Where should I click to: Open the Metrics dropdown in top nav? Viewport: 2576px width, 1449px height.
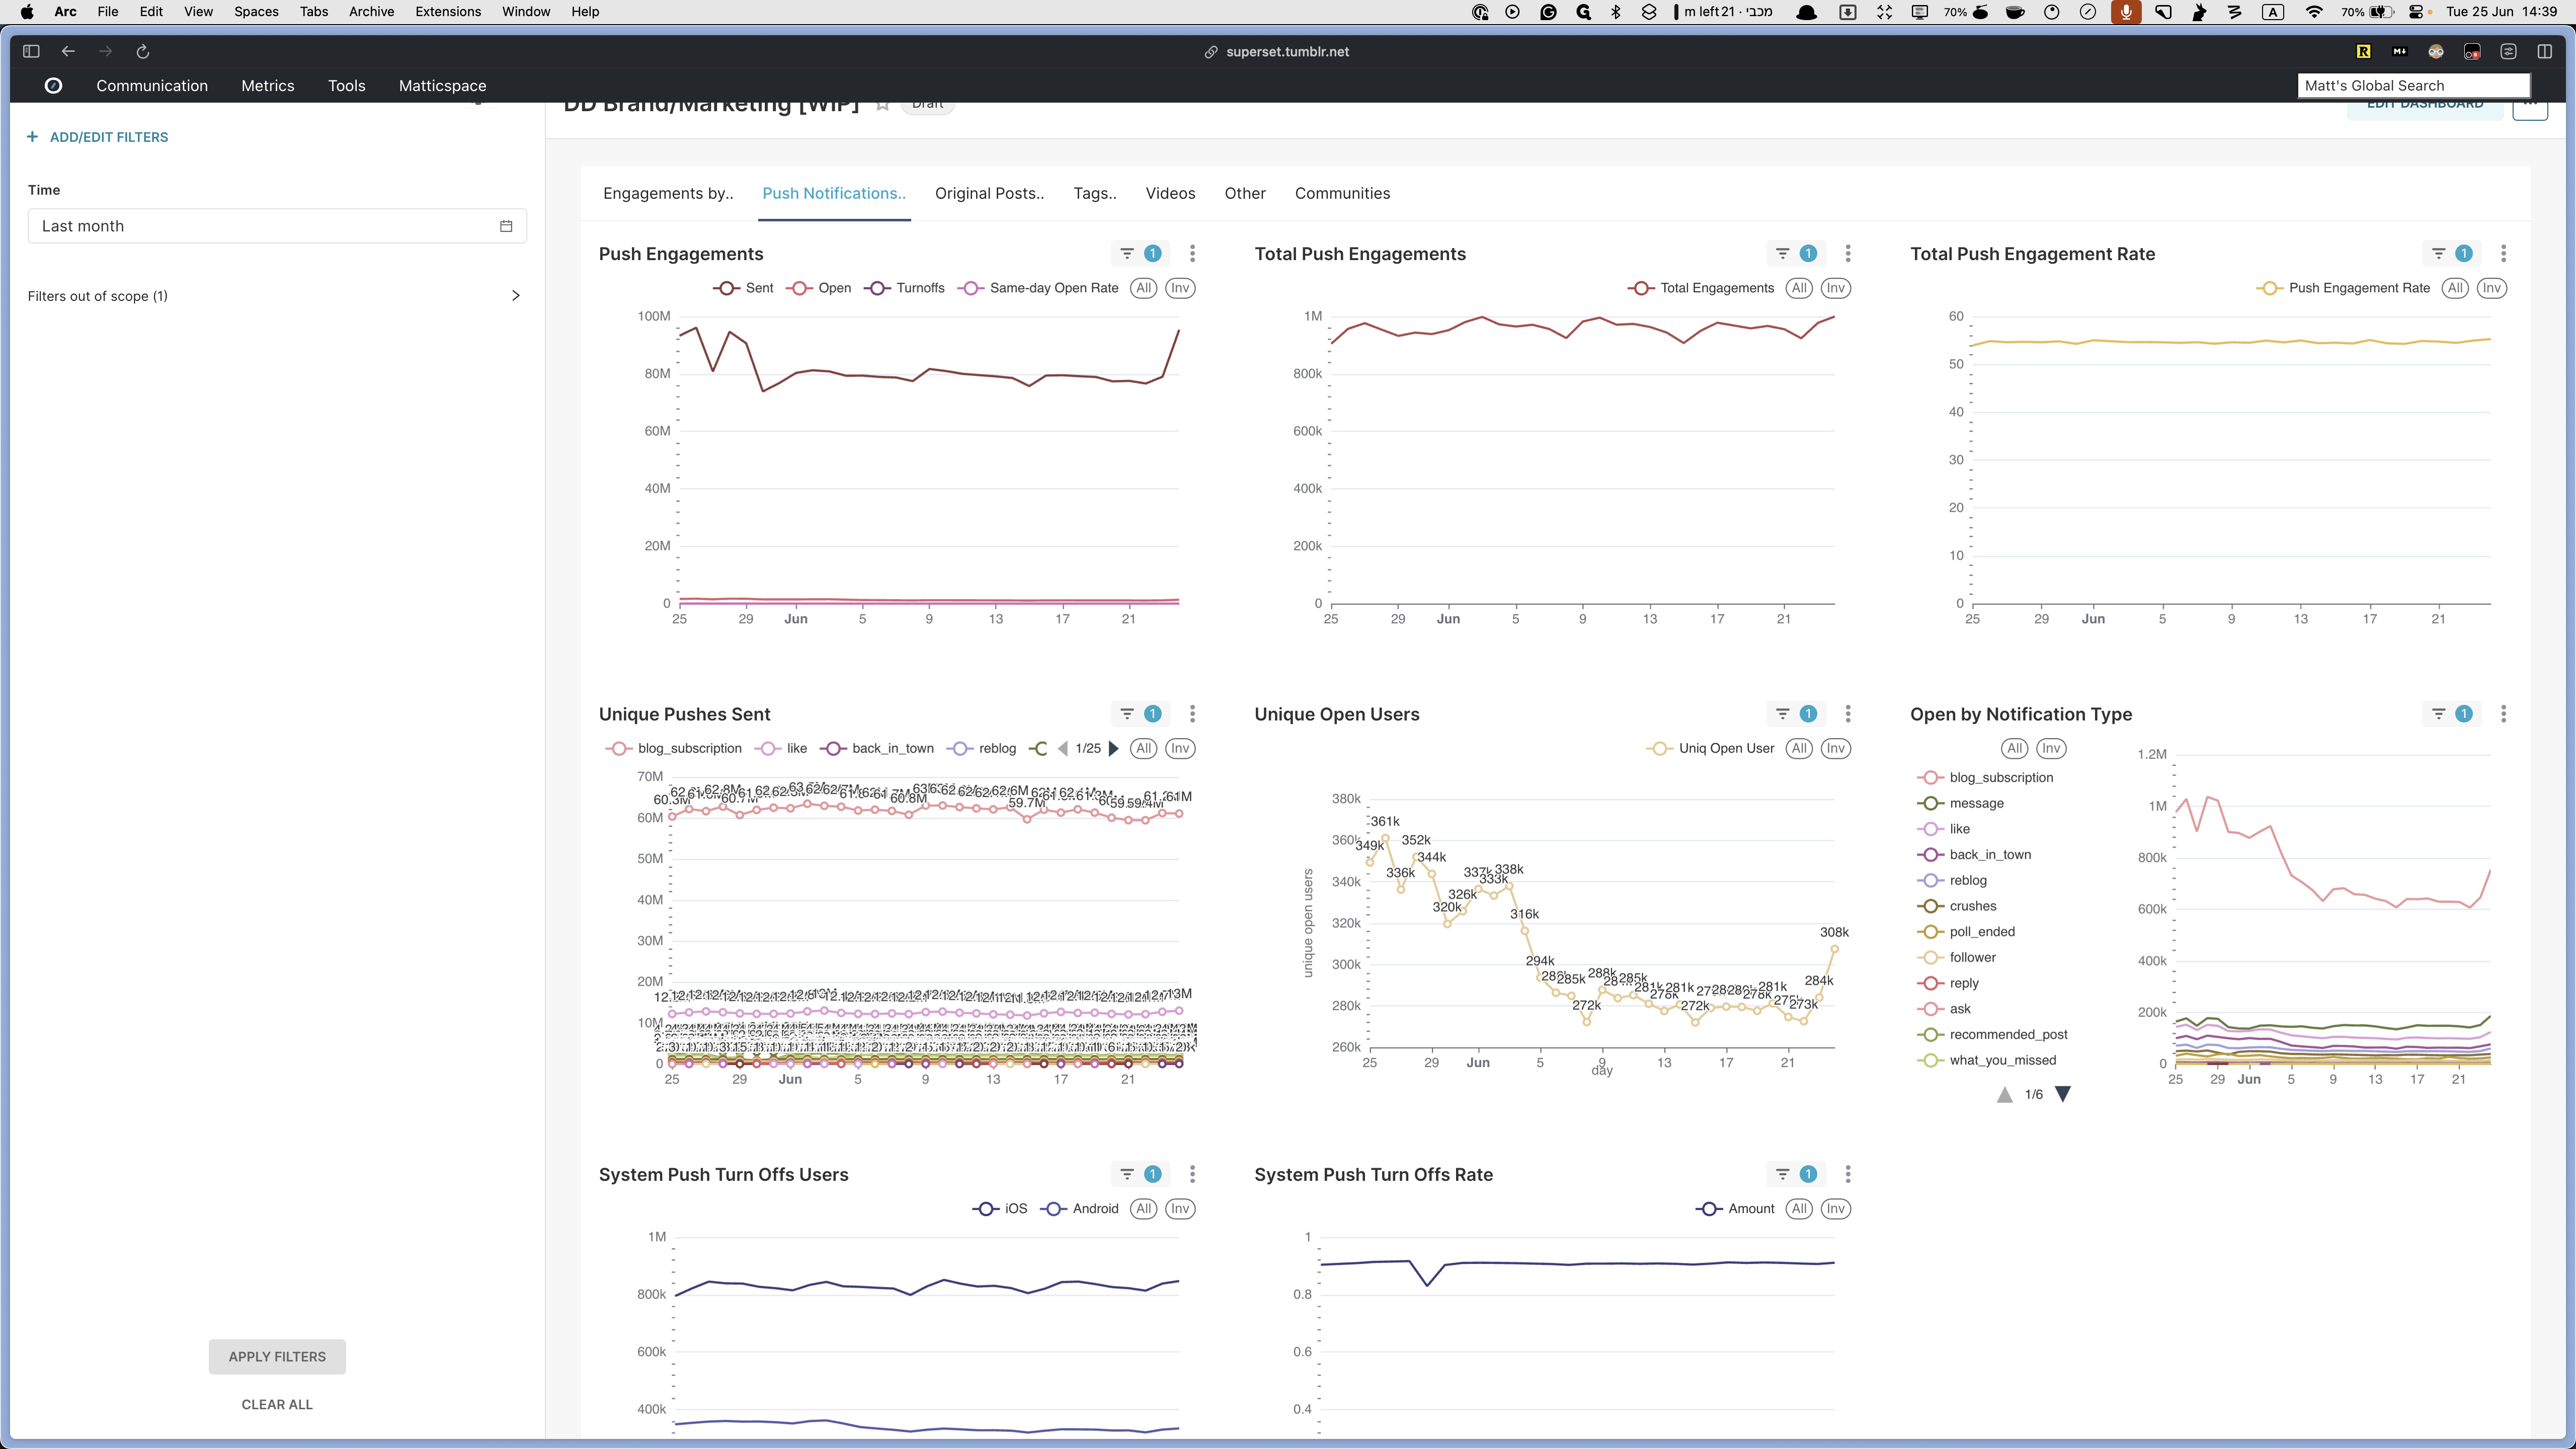pyautogui.click(x=268, y=86)
